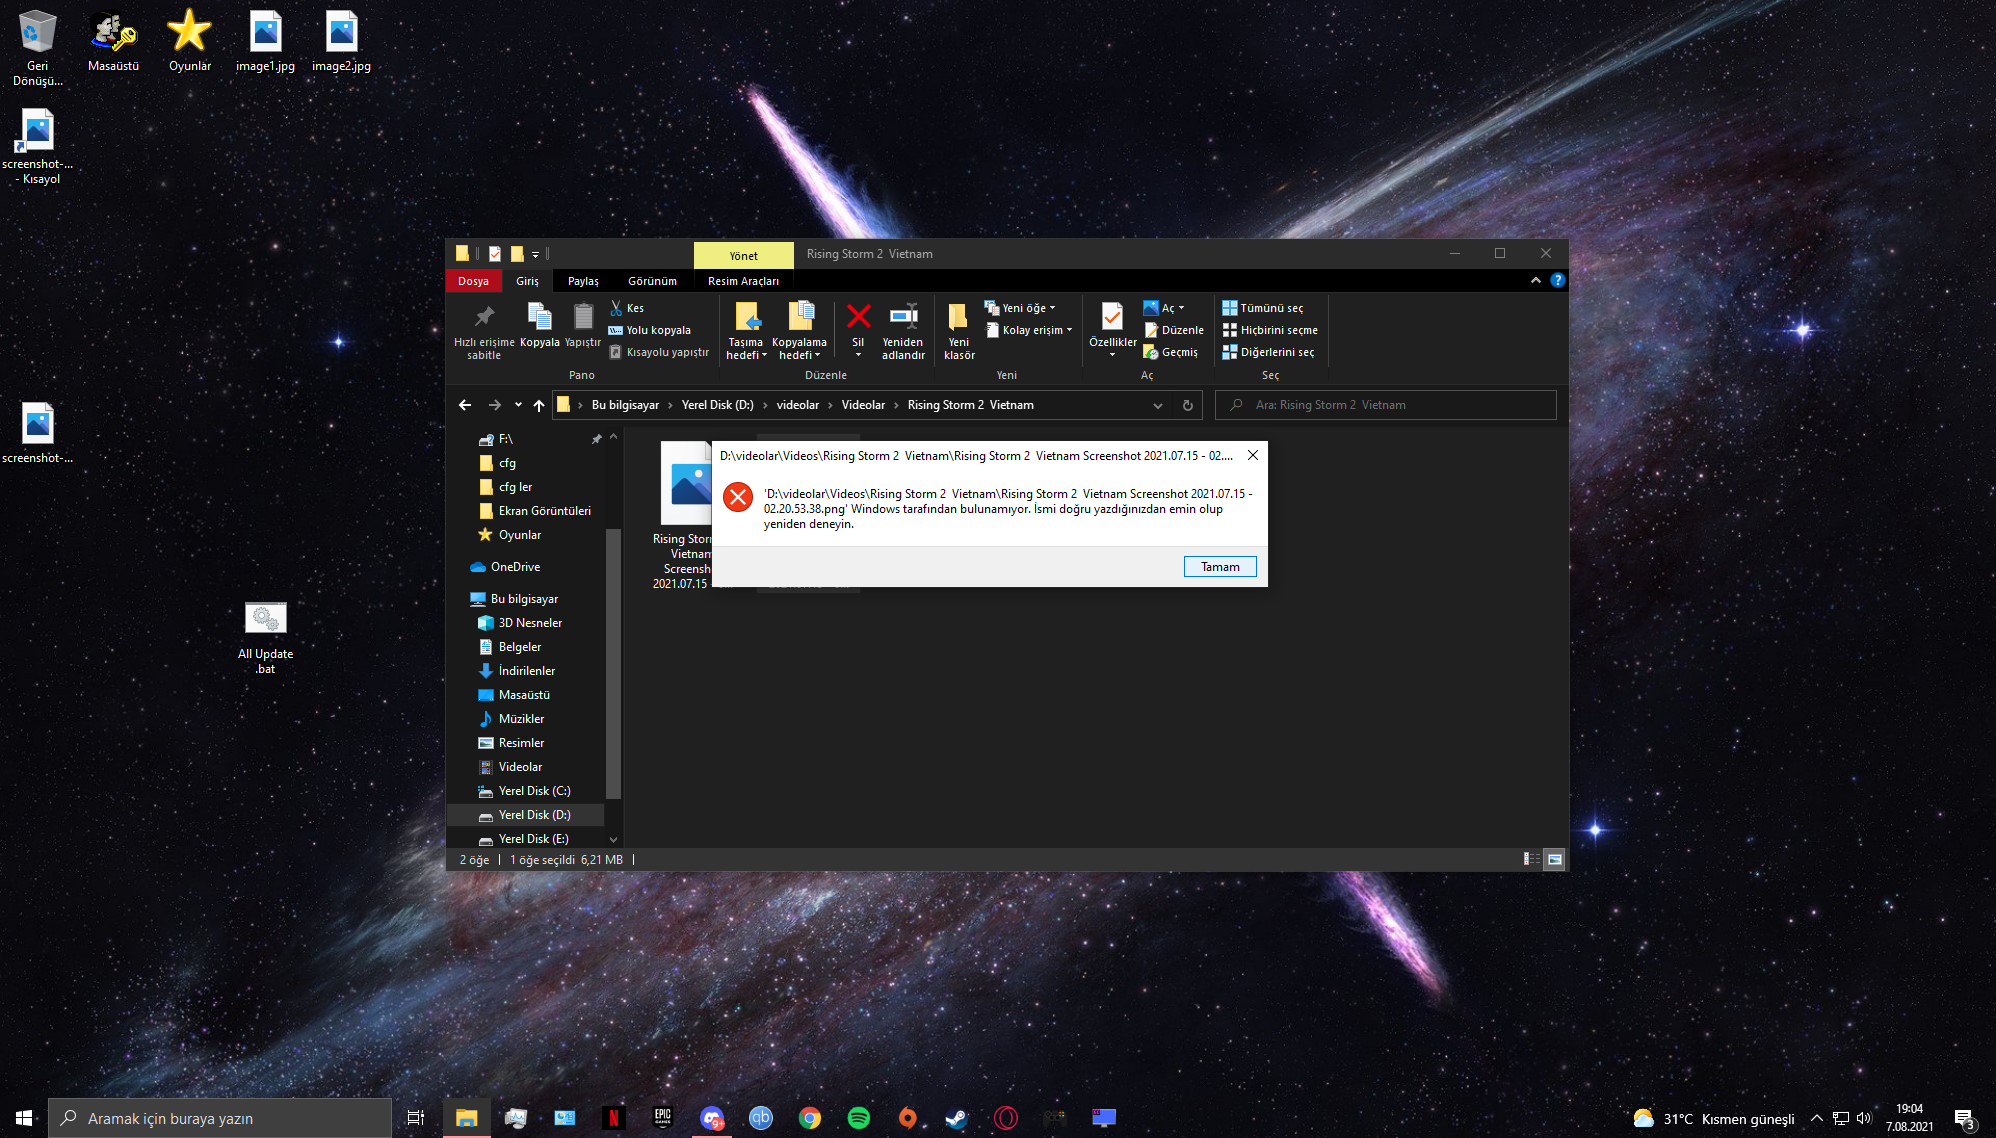Image resolution: width=1996 pixels, height=1138 pixels.
Task: Open address bar history dropdown
Action: 1157,405
